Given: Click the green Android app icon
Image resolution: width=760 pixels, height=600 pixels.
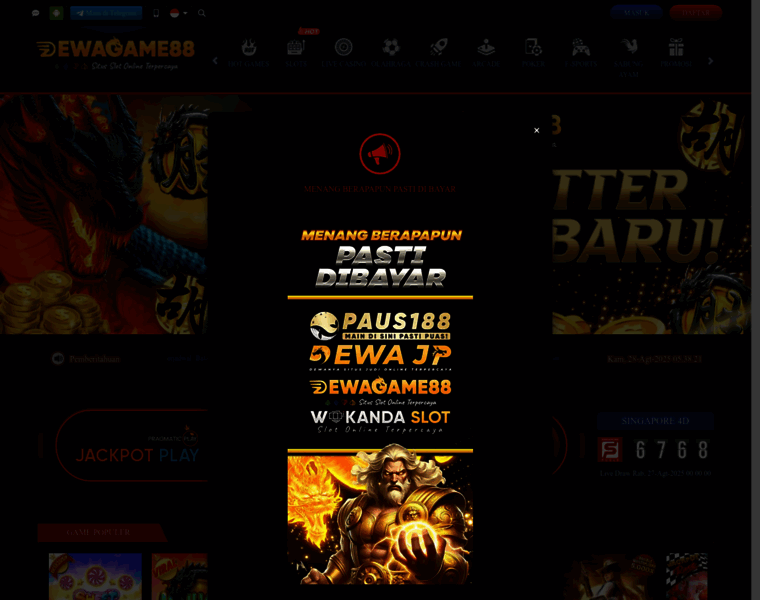Looking at the screenshot, I should click(56, 13).
